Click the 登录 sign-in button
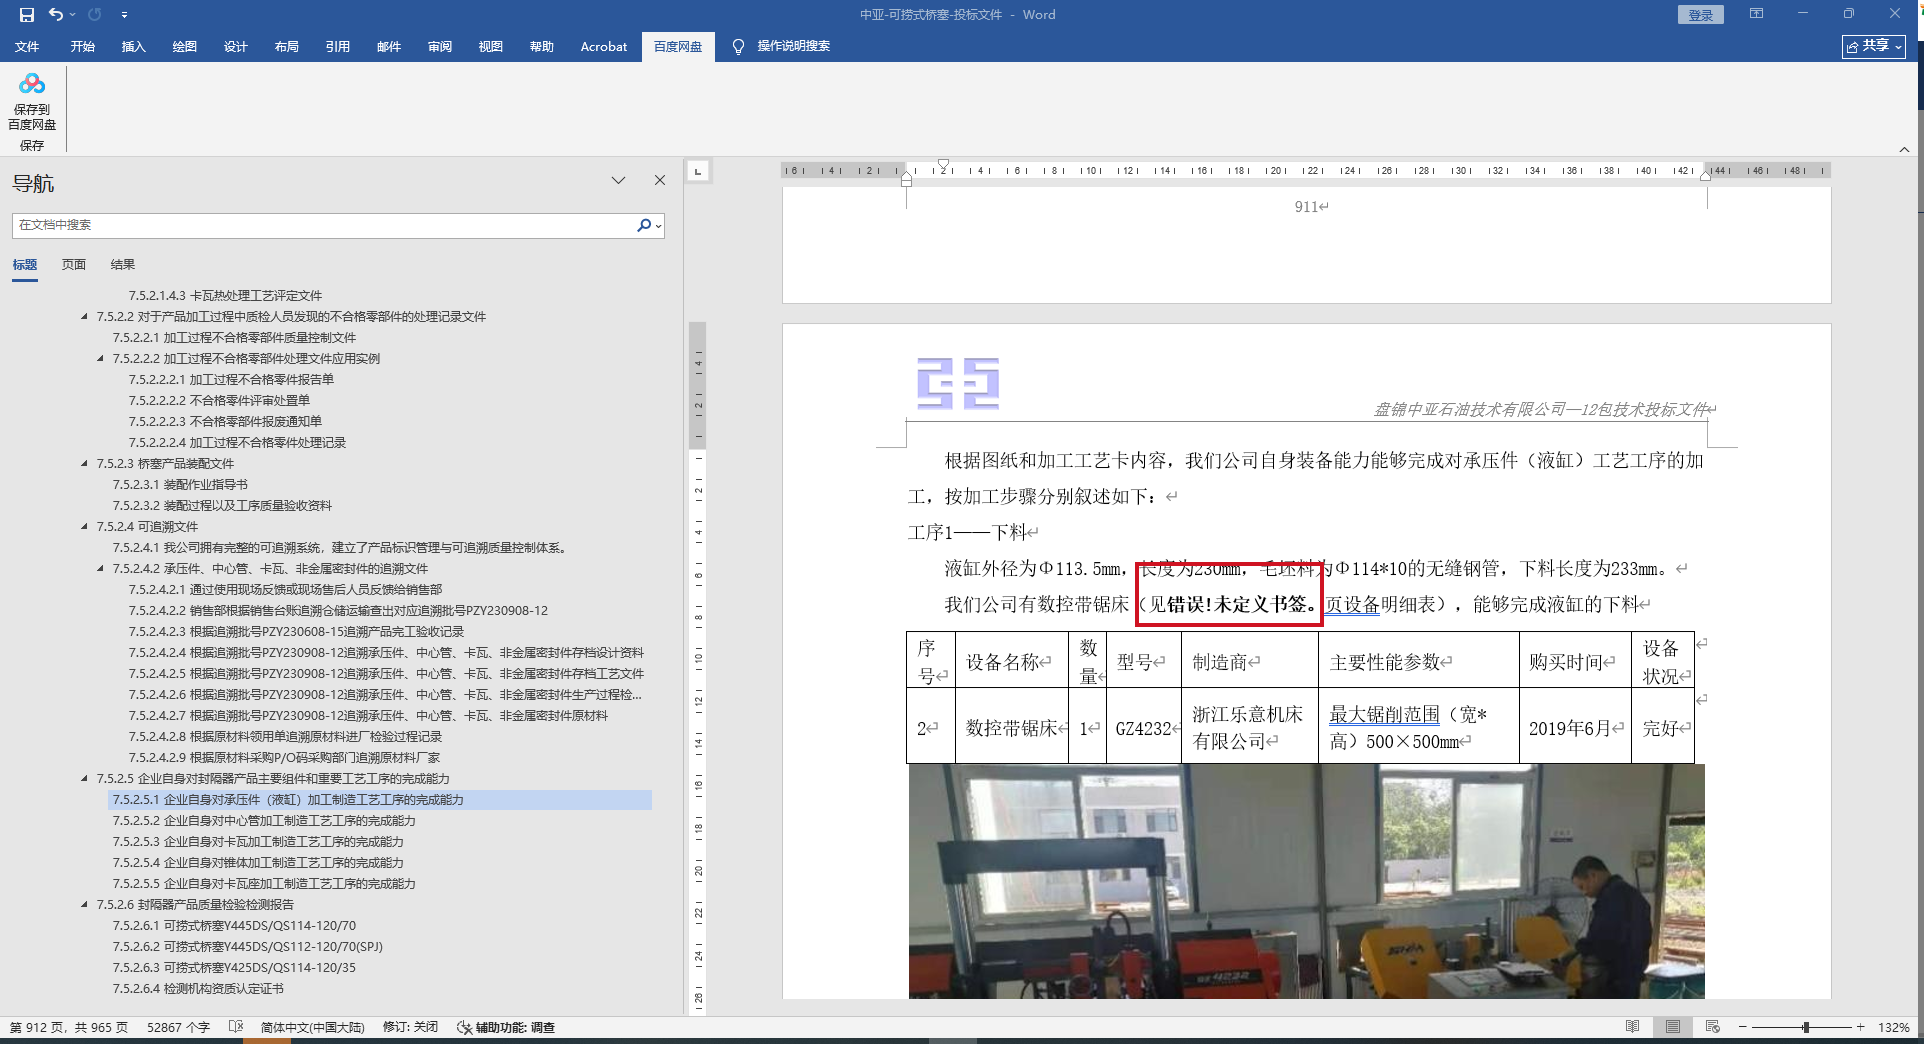Image resolution: width=1924 pixels, height=1044 pixels. (1700, 15)
